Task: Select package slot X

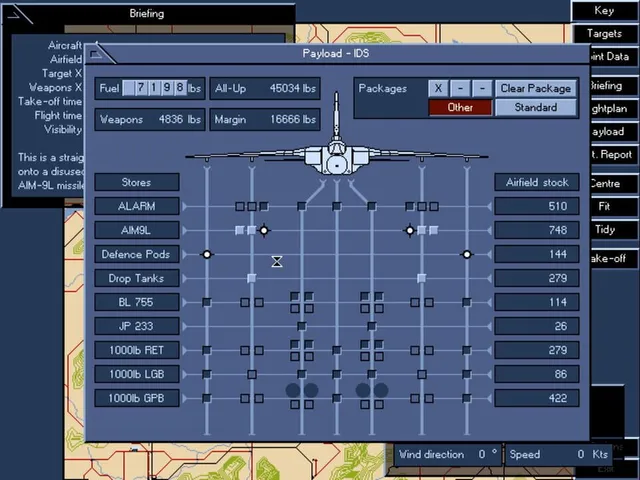Action: [438, 89]
